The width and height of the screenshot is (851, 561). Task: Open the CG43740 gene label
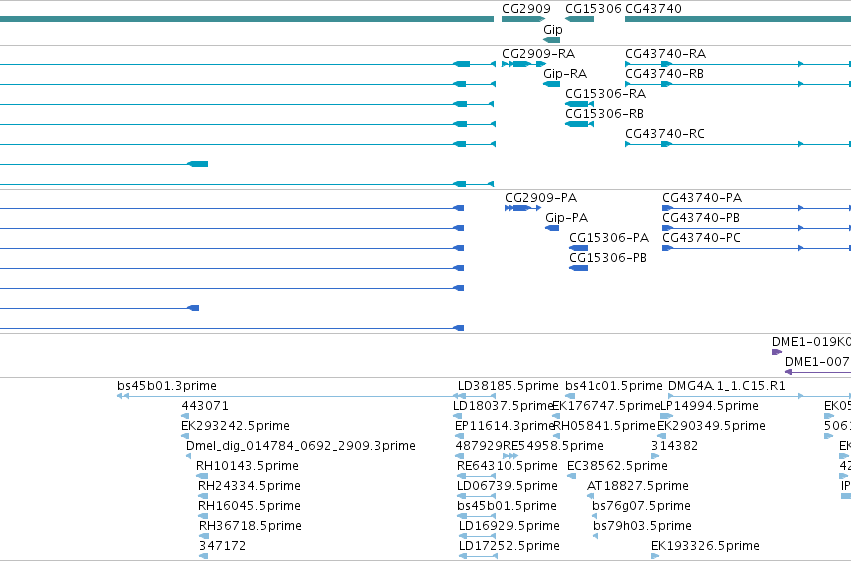[x=653, y=9]
